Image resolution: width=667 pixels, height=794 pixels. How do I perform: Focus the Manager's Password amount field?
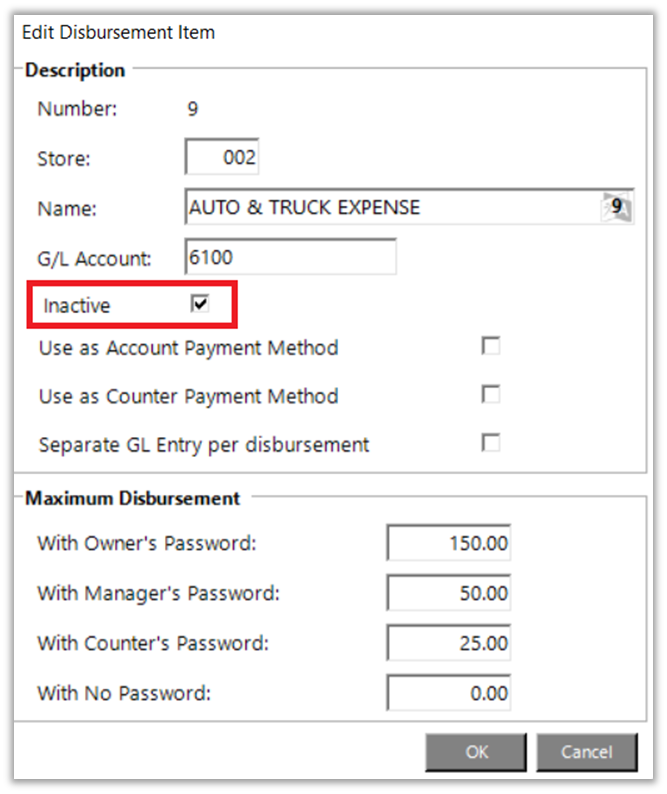(x=448, y=593)
